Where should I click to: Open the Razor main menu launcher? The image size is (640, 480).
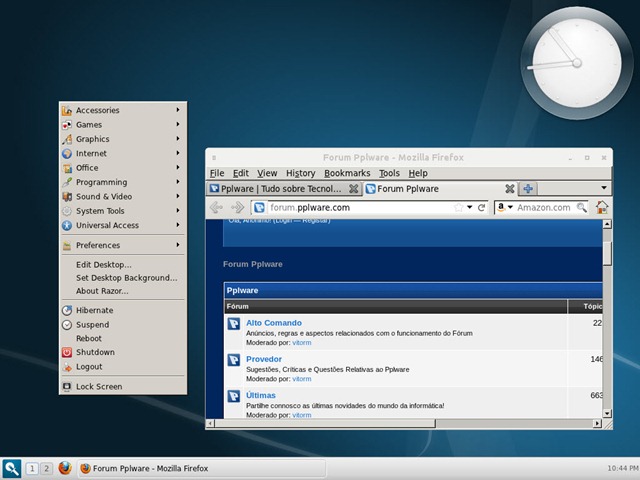[x=11, y=468]
